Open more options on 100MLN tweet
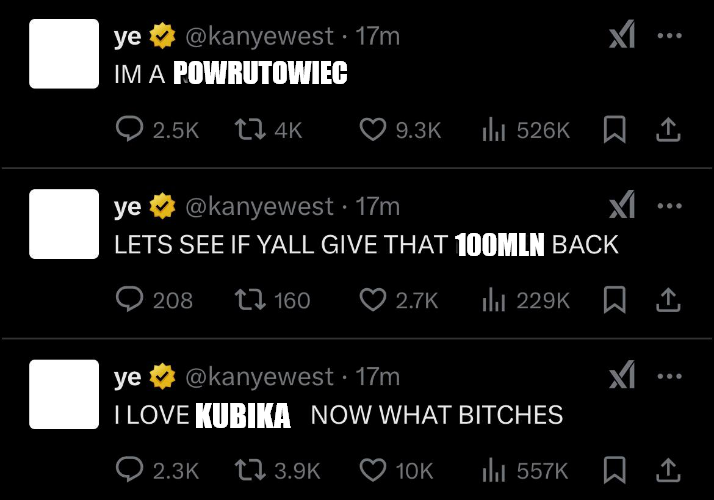Screen dimensions: 714x500 pyautogui.click(x=669, y=206)
